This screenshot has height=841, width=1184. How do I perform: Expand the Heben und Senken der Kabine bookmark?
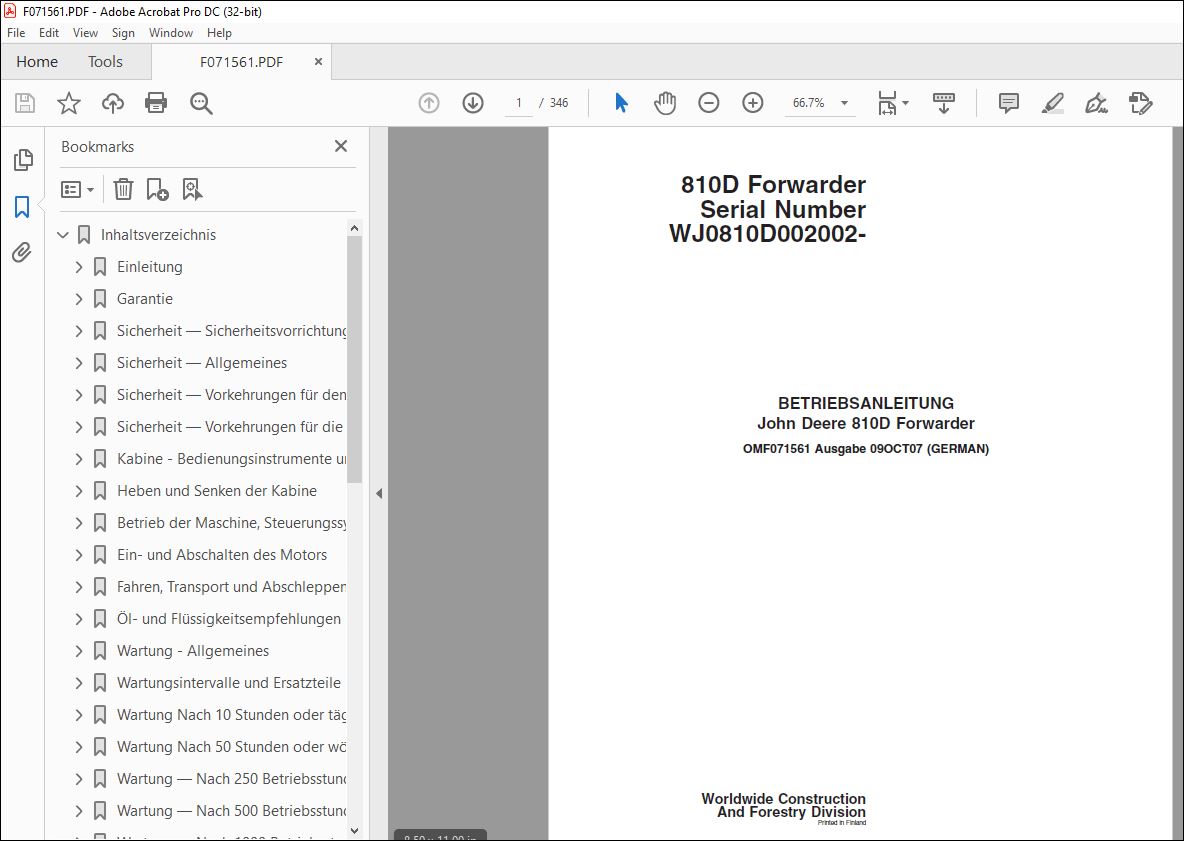(79, 491)
